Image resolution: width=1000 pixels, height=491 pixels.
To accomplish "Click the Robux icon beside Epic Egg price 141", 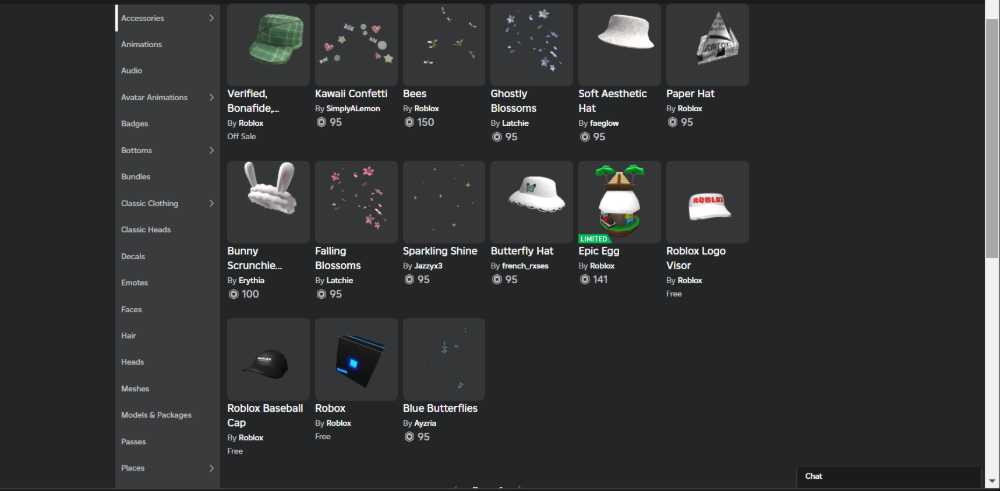I will 585,279.
